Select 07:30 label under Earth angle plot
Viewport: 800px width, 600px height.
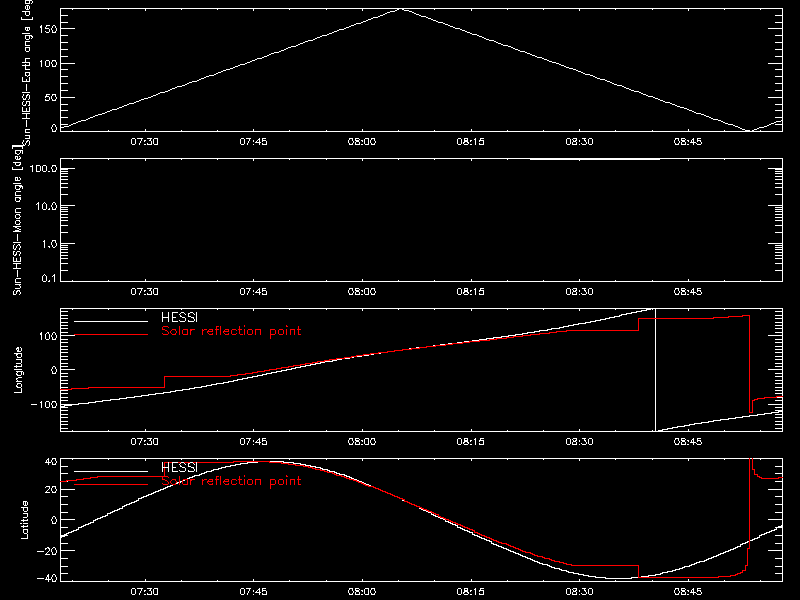point(144,142)
